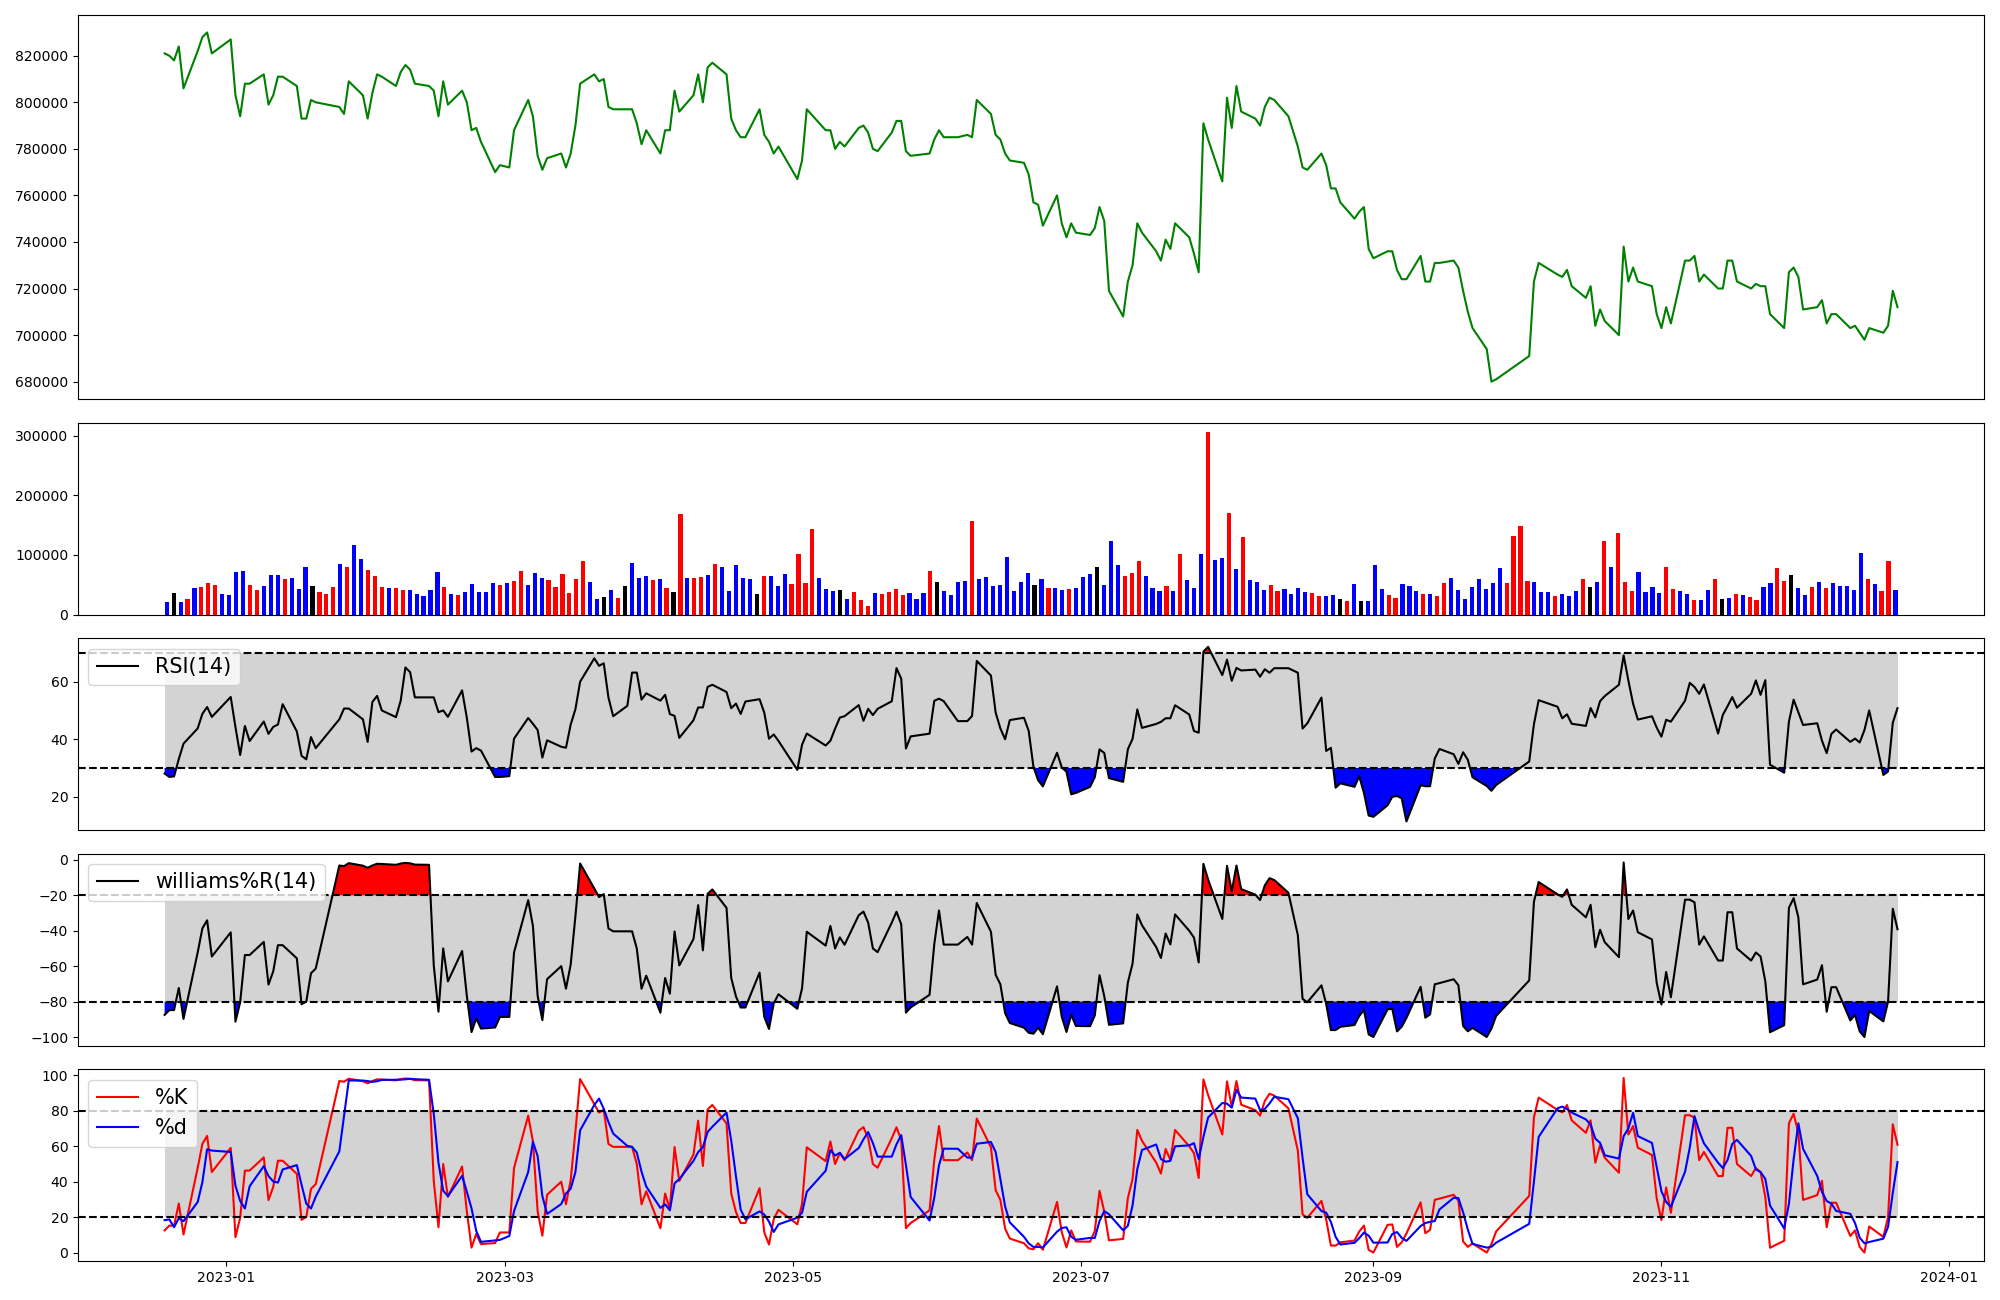Click the 2023-01 x-axis tick label
The width and height of the screenshot is (2000, 1300).
click(x=226, y=1277)
